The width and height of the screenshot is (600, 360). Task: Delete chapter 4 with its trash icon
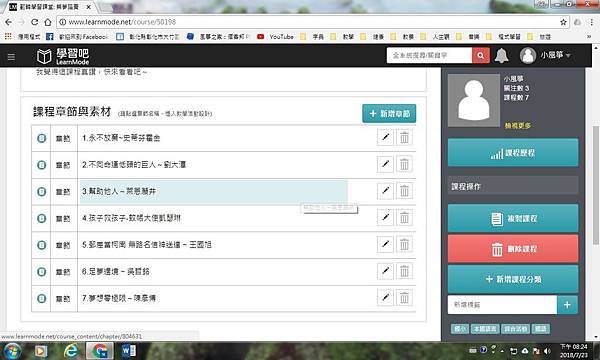coord(404,218)
